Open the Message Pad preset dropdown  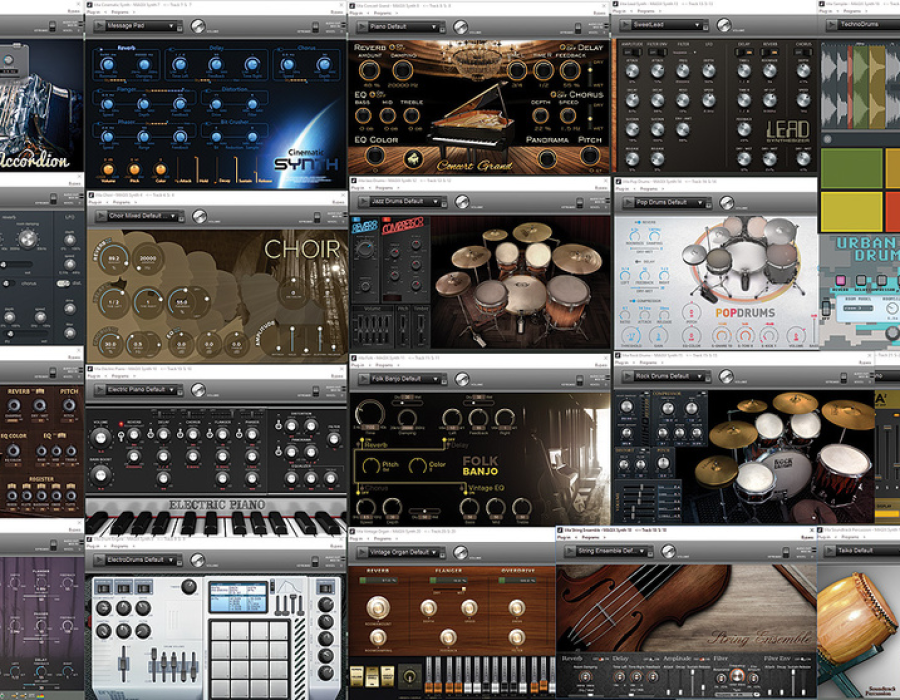(x=171, y=26)
